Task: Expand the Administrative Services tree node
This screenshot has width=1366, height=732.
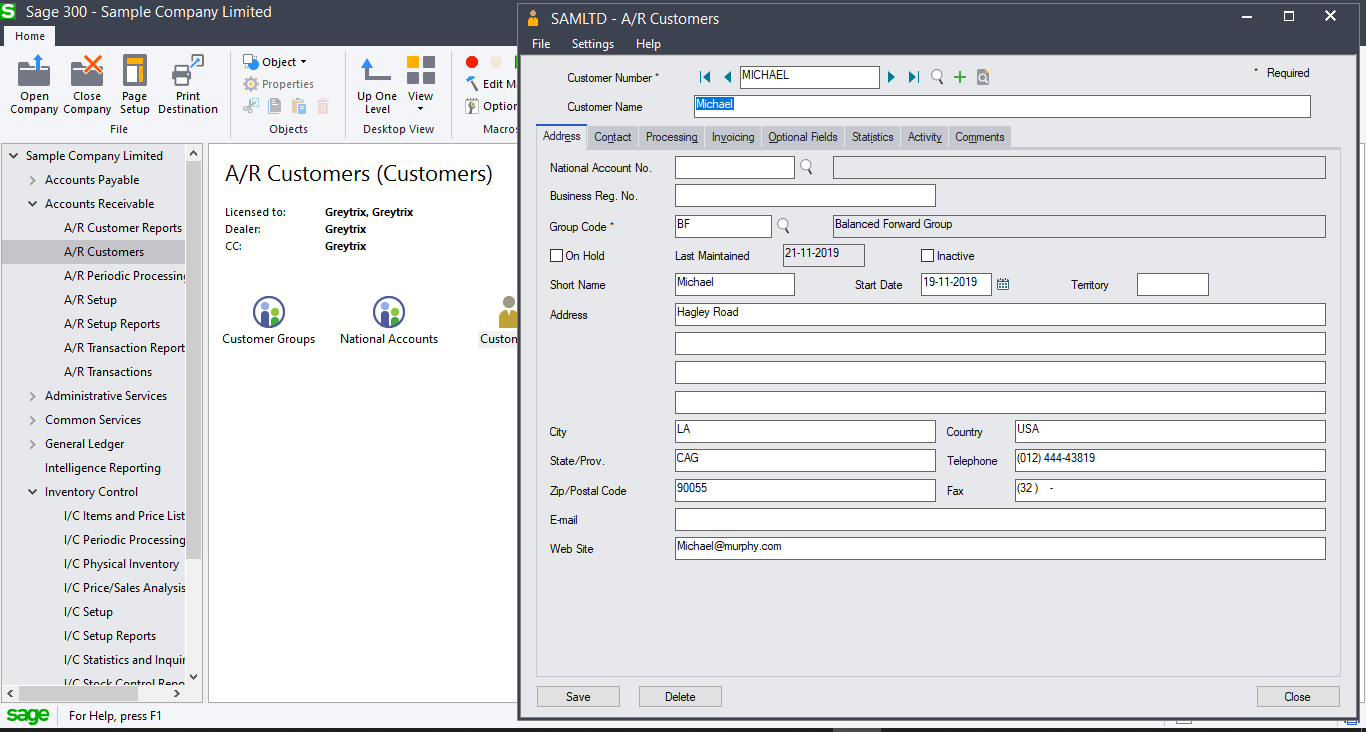Action: (33, 396)
